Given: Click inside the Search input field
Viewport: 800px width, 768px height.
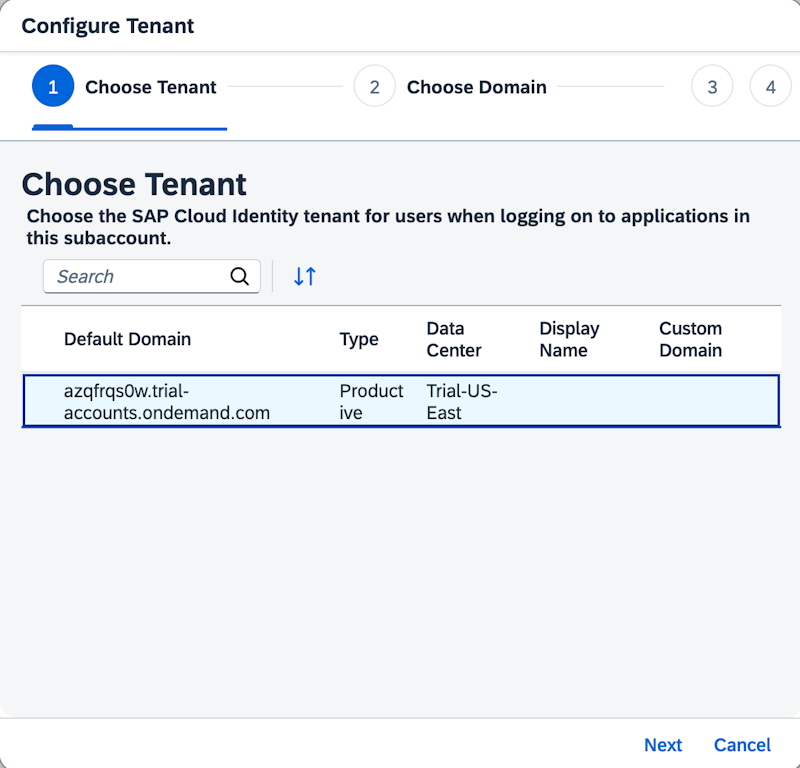Looking at the screenshot, I should [x=135, y=277].
